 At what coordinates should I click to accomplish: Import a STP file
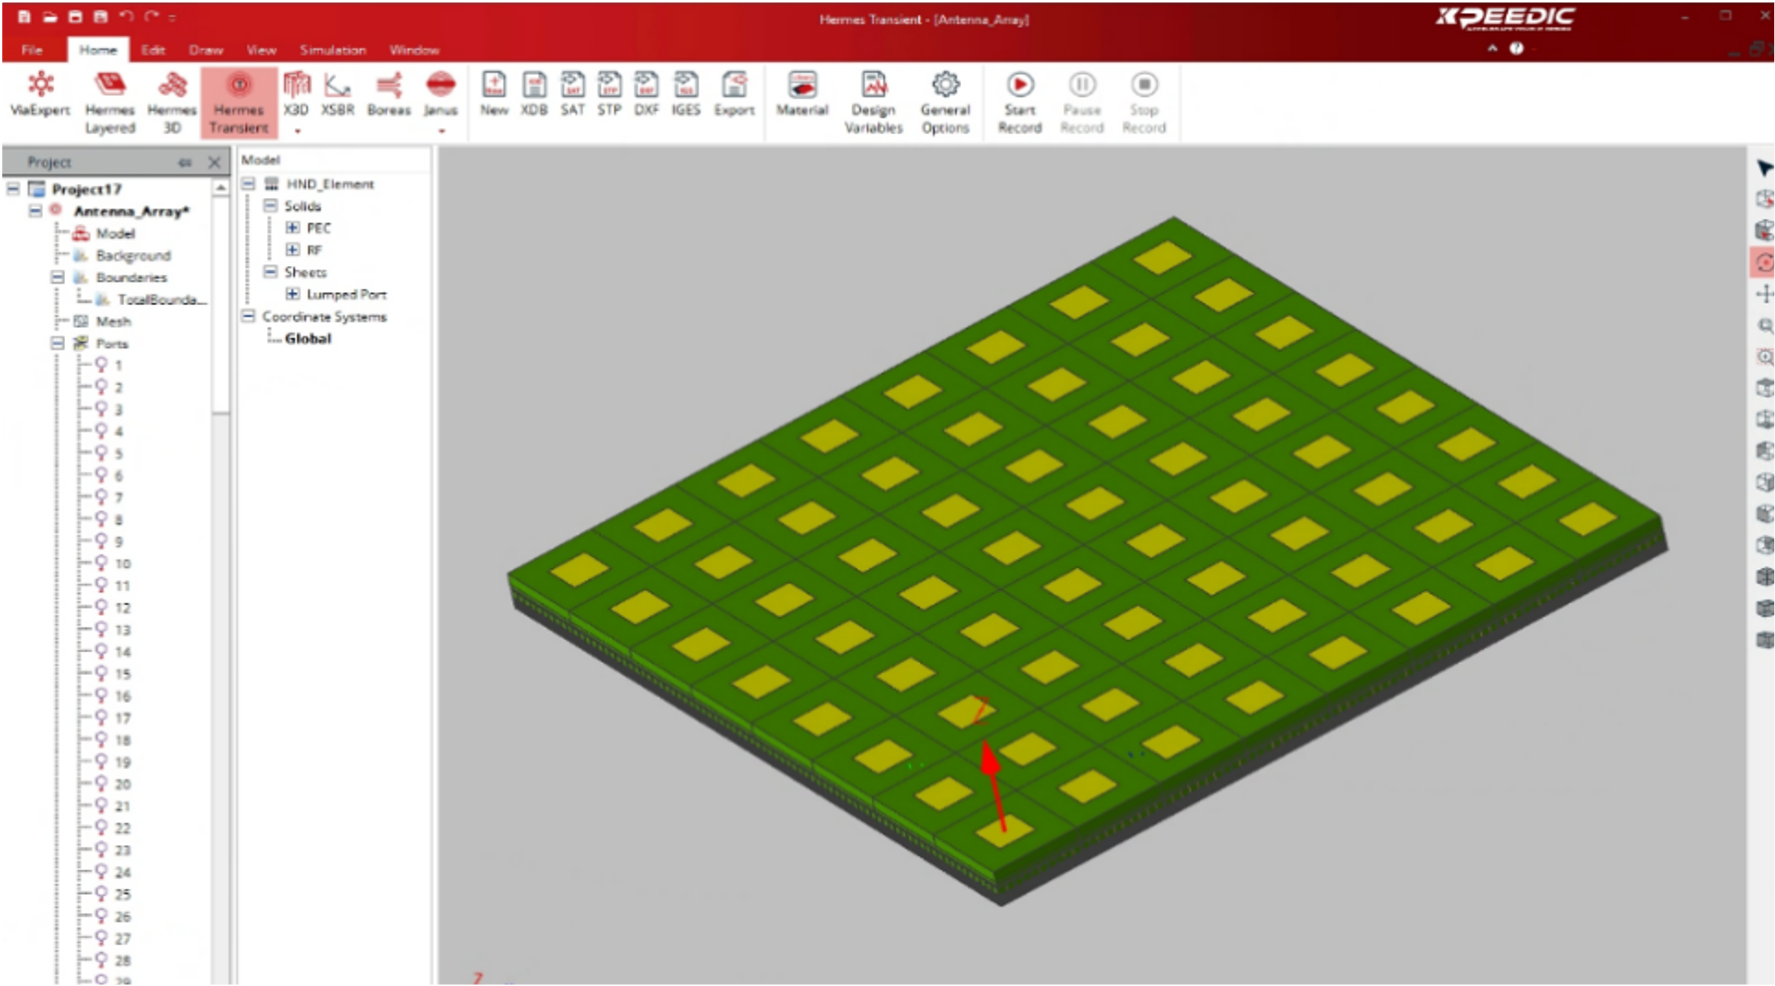(609, 95)
